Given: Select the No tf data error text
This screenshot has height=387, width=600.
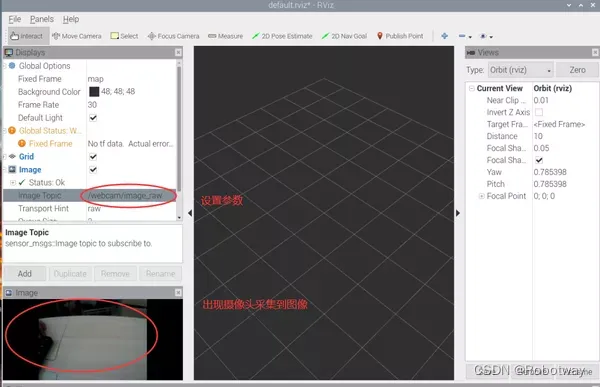Looking at the screenshot, I should click(x=130, y=144).
